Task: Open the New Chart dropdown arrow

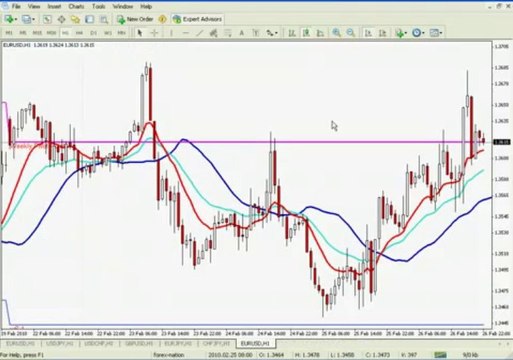Action: (x=16, y=20)
